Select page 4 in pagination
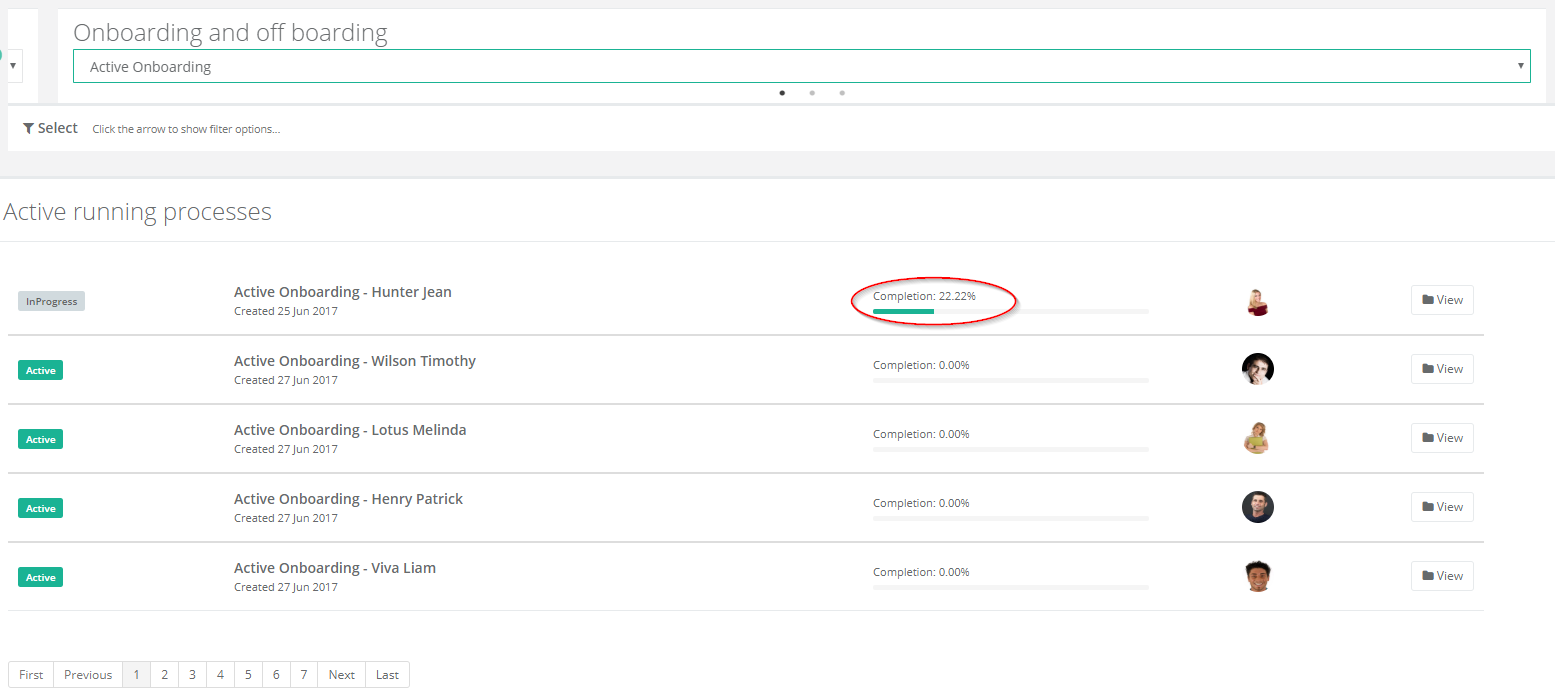The width and height of the screenshot is (1555, 691). pyautogui.click(x=220, y=674)
